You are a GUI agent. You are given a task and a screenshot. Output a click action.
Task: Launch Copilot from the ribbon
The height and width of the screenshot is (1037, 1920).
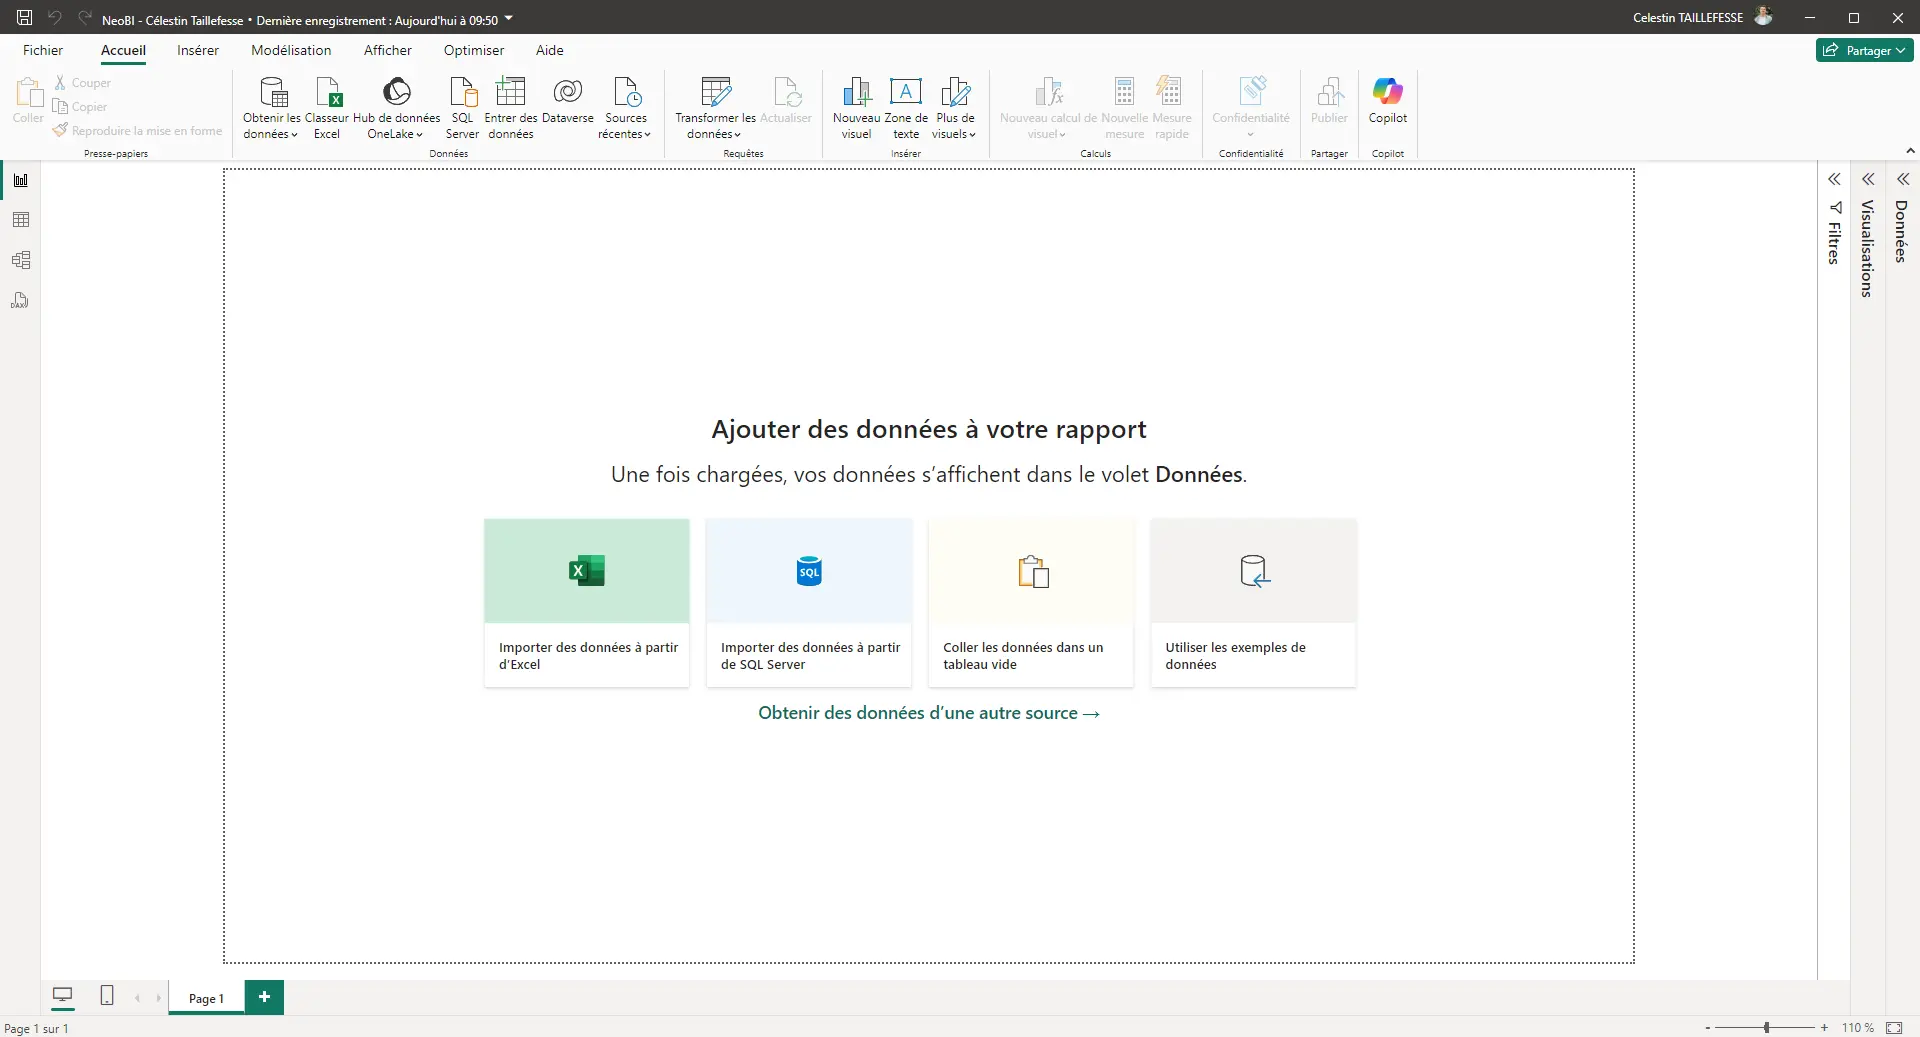tap(1388, 101)
